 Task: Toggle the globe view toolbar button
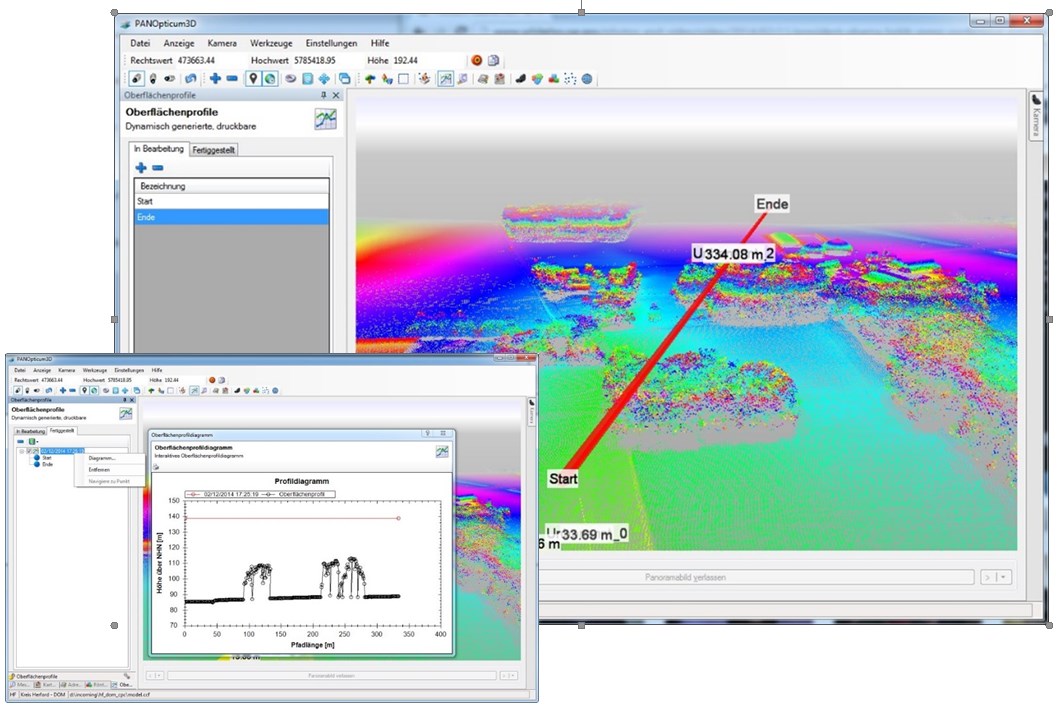[270, 79]
